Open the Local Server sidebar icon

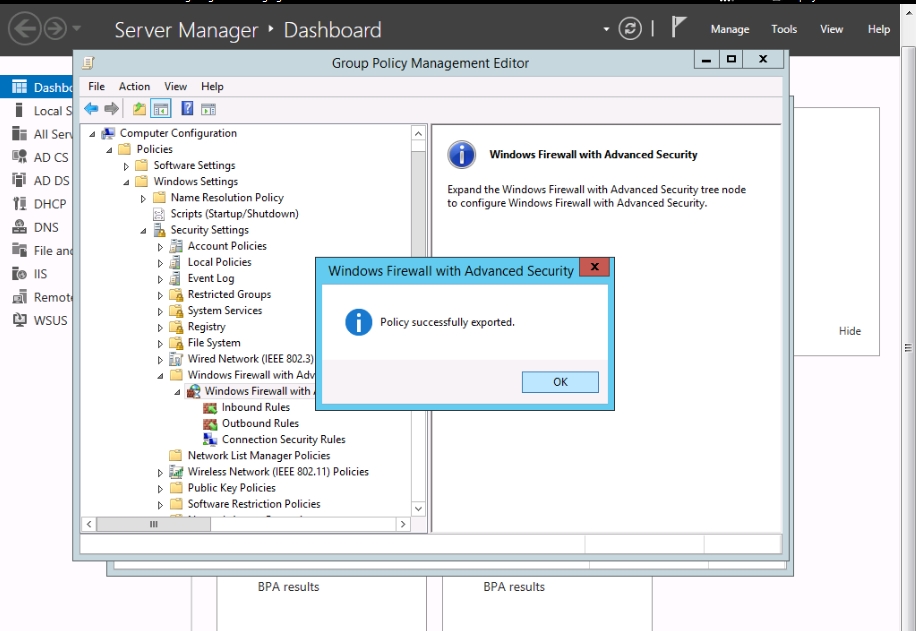tap(19, 110)
